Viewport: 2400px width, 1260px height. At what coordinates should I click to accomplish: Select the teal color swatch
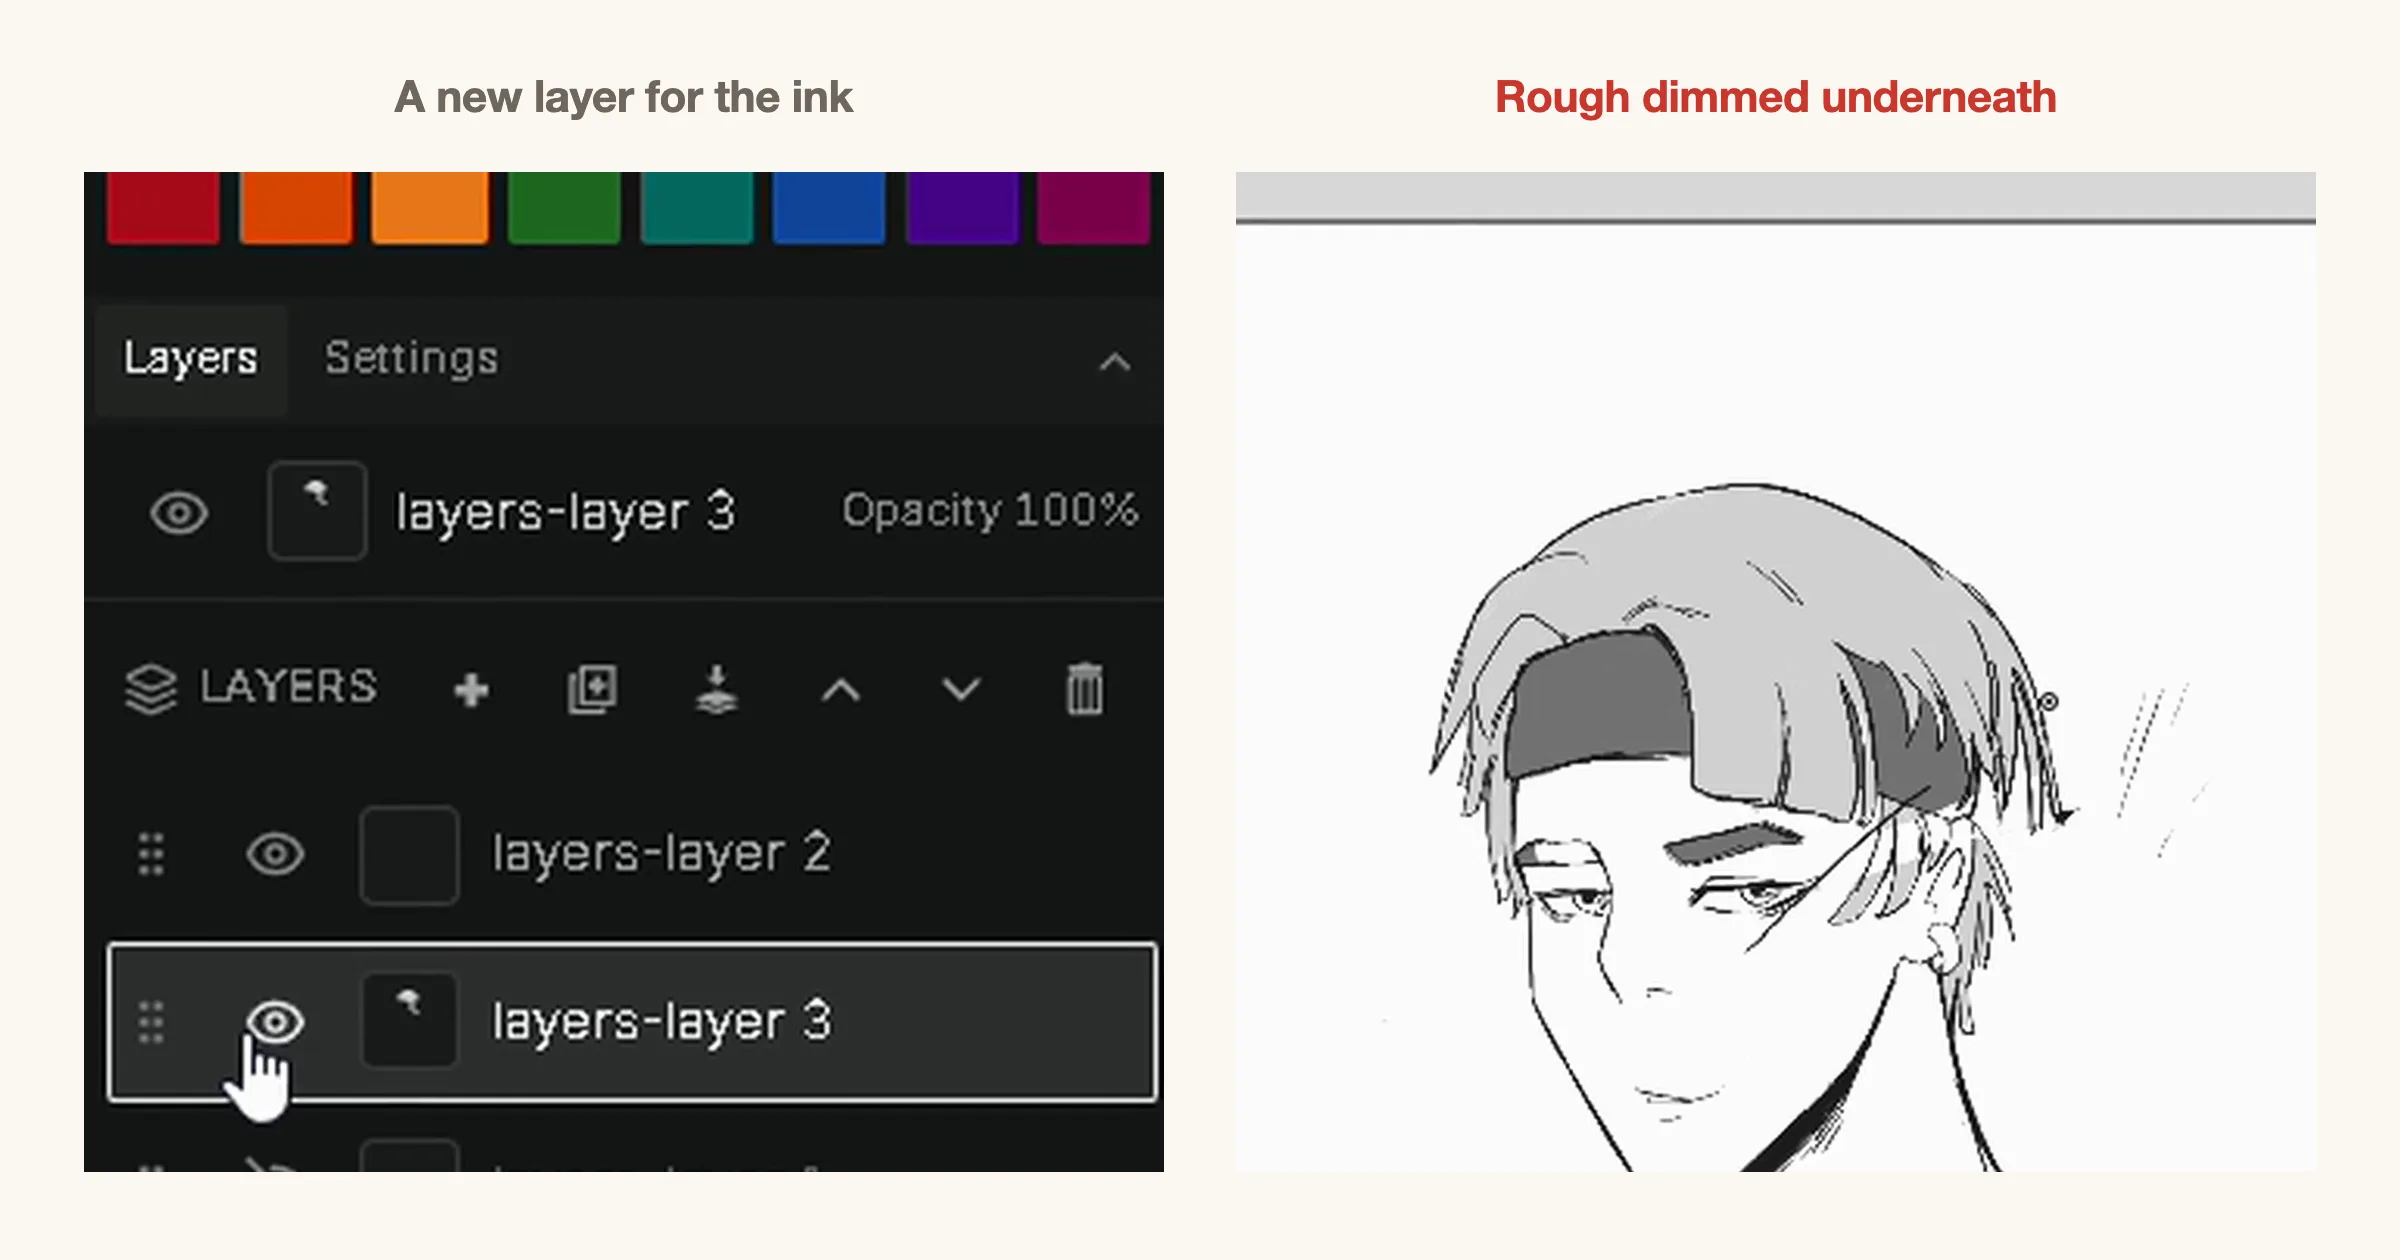coord(697,207)
